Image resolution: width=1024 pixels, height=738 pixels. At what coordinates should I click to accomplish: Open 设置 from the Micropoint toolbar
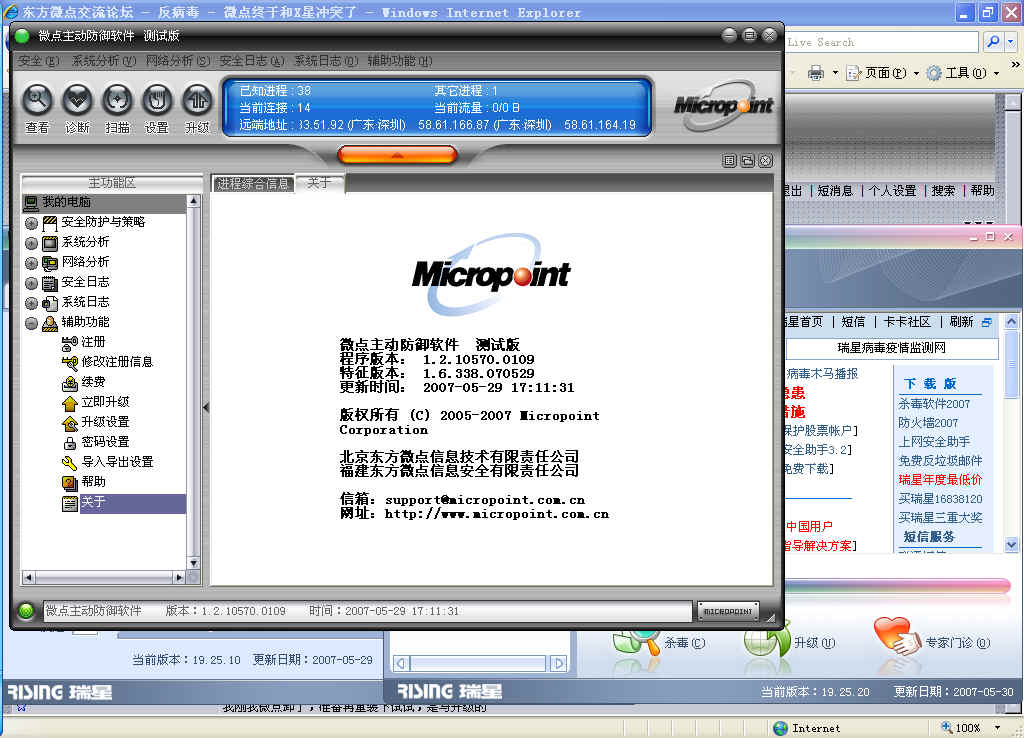pos(157,101)
